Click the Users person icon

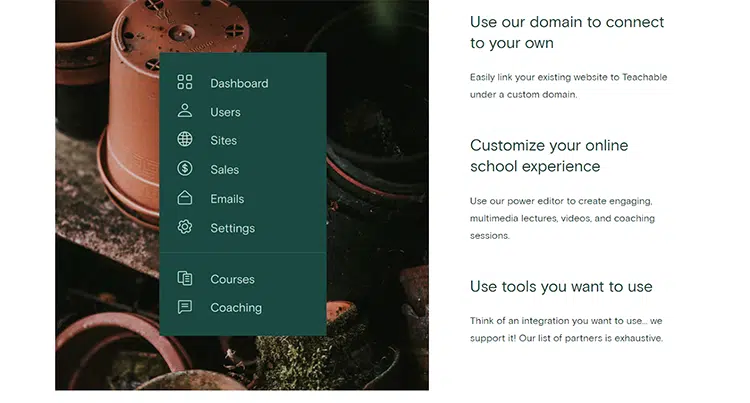(185, 111)
